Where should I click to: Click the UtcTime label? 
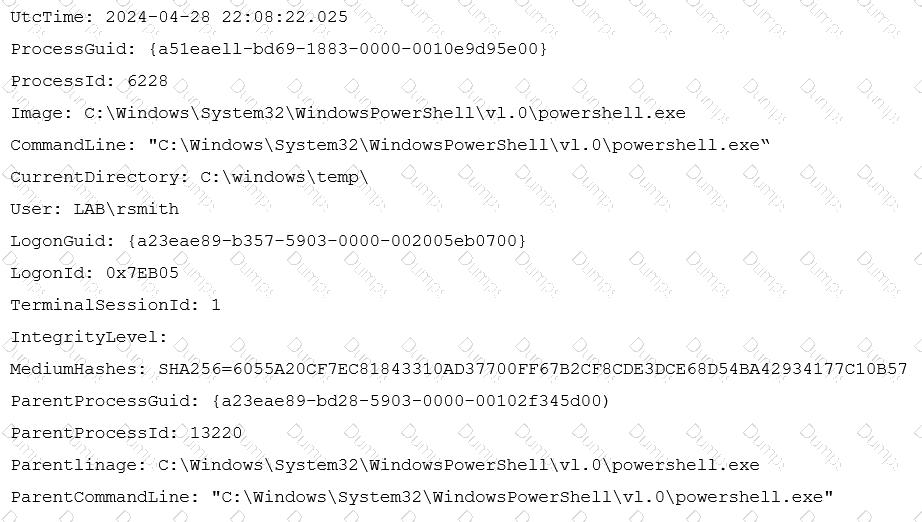tap(52, 17)
